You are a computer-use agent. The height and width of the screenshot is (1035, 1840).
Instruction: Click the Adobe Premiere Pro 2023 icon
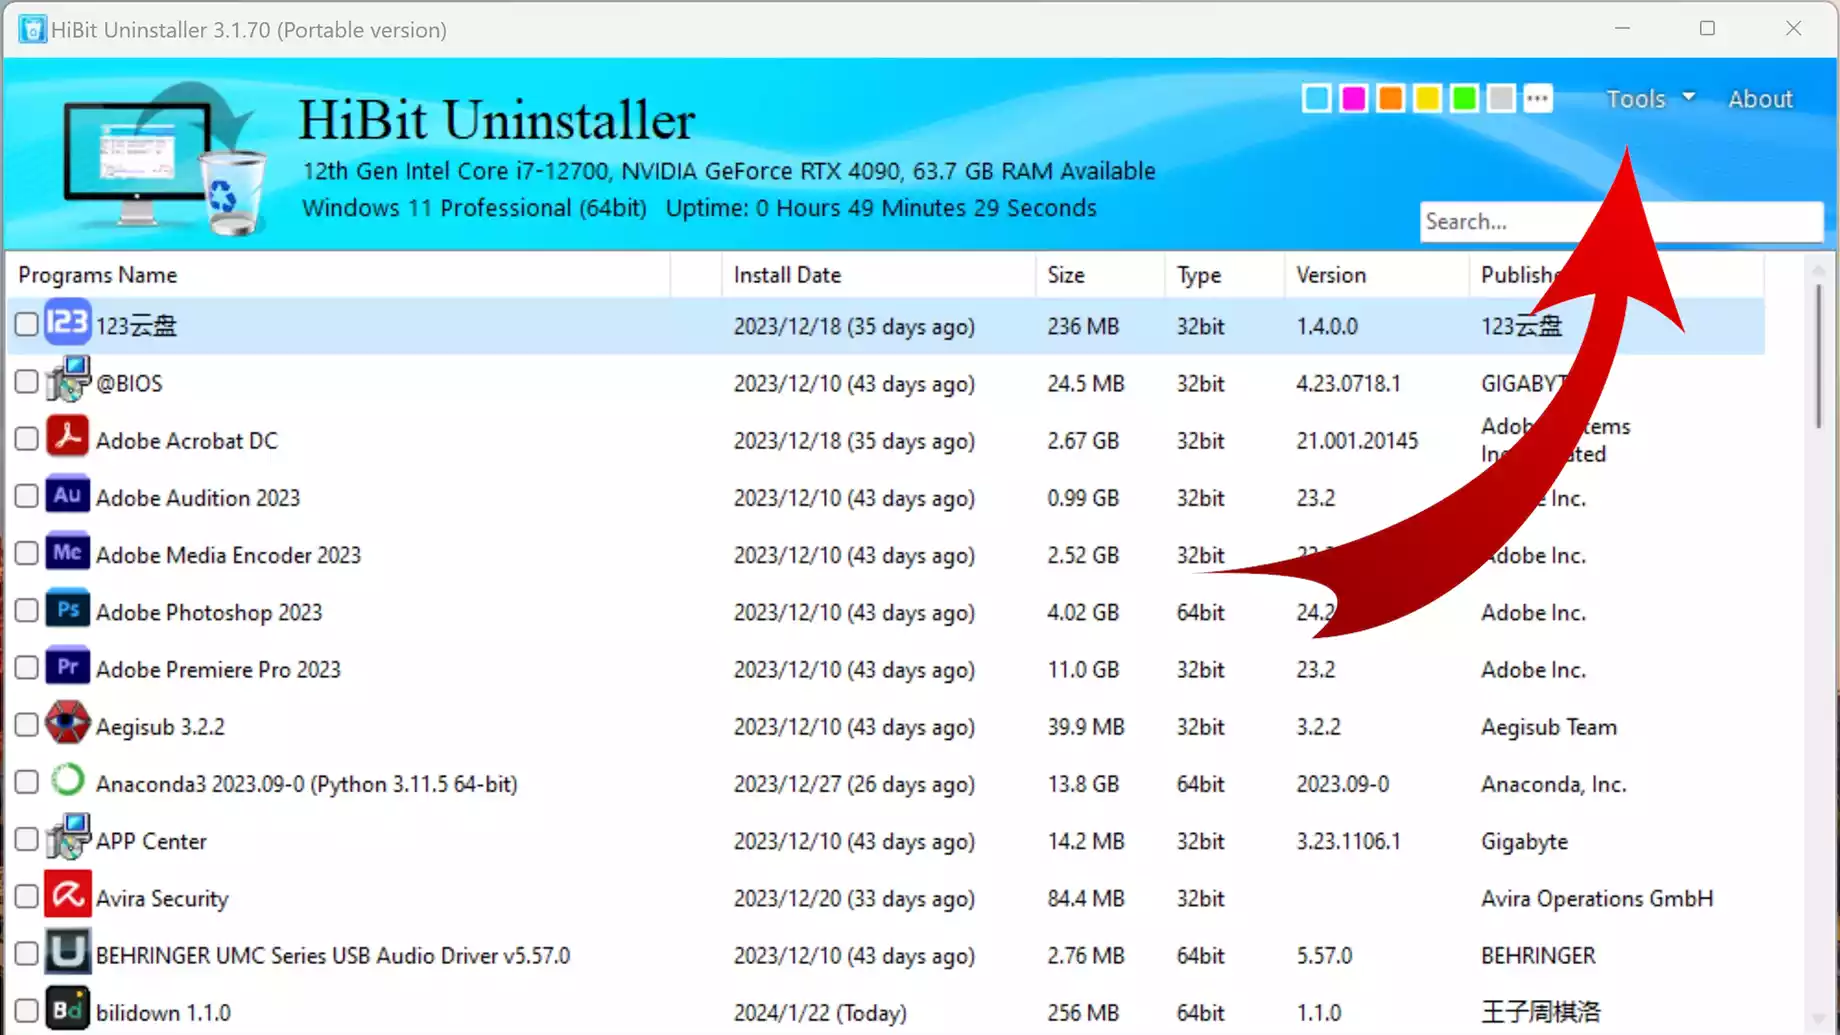67,668
